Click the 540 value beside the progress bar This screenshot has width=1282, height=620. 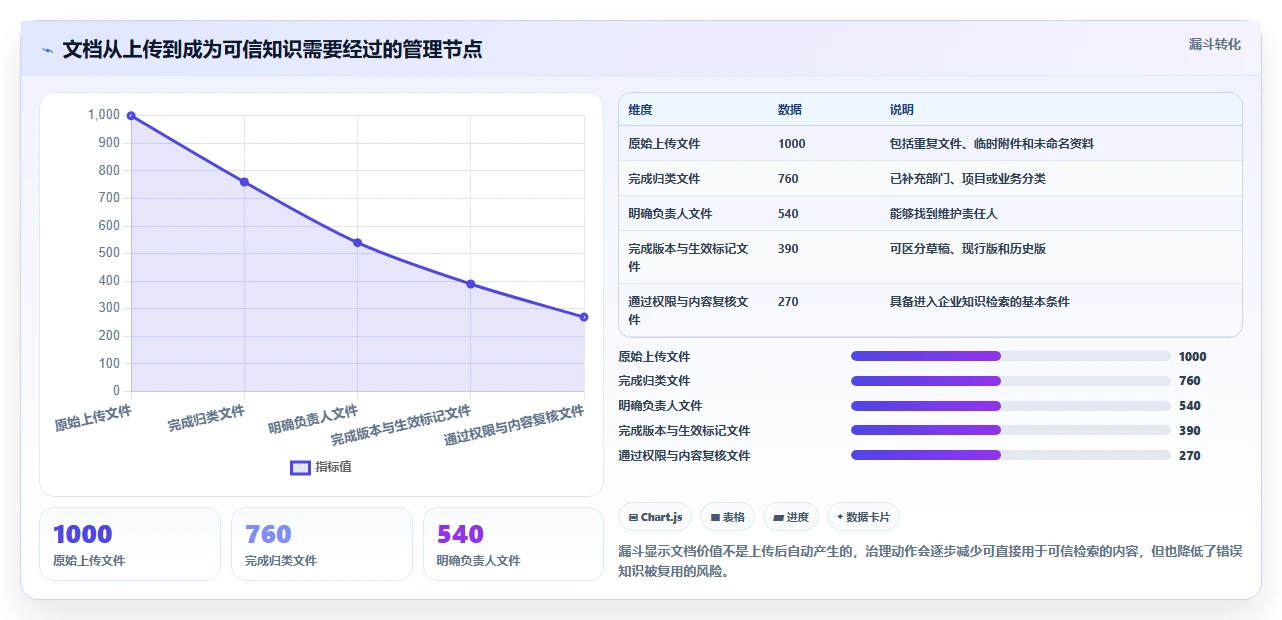click(1190, 406)
